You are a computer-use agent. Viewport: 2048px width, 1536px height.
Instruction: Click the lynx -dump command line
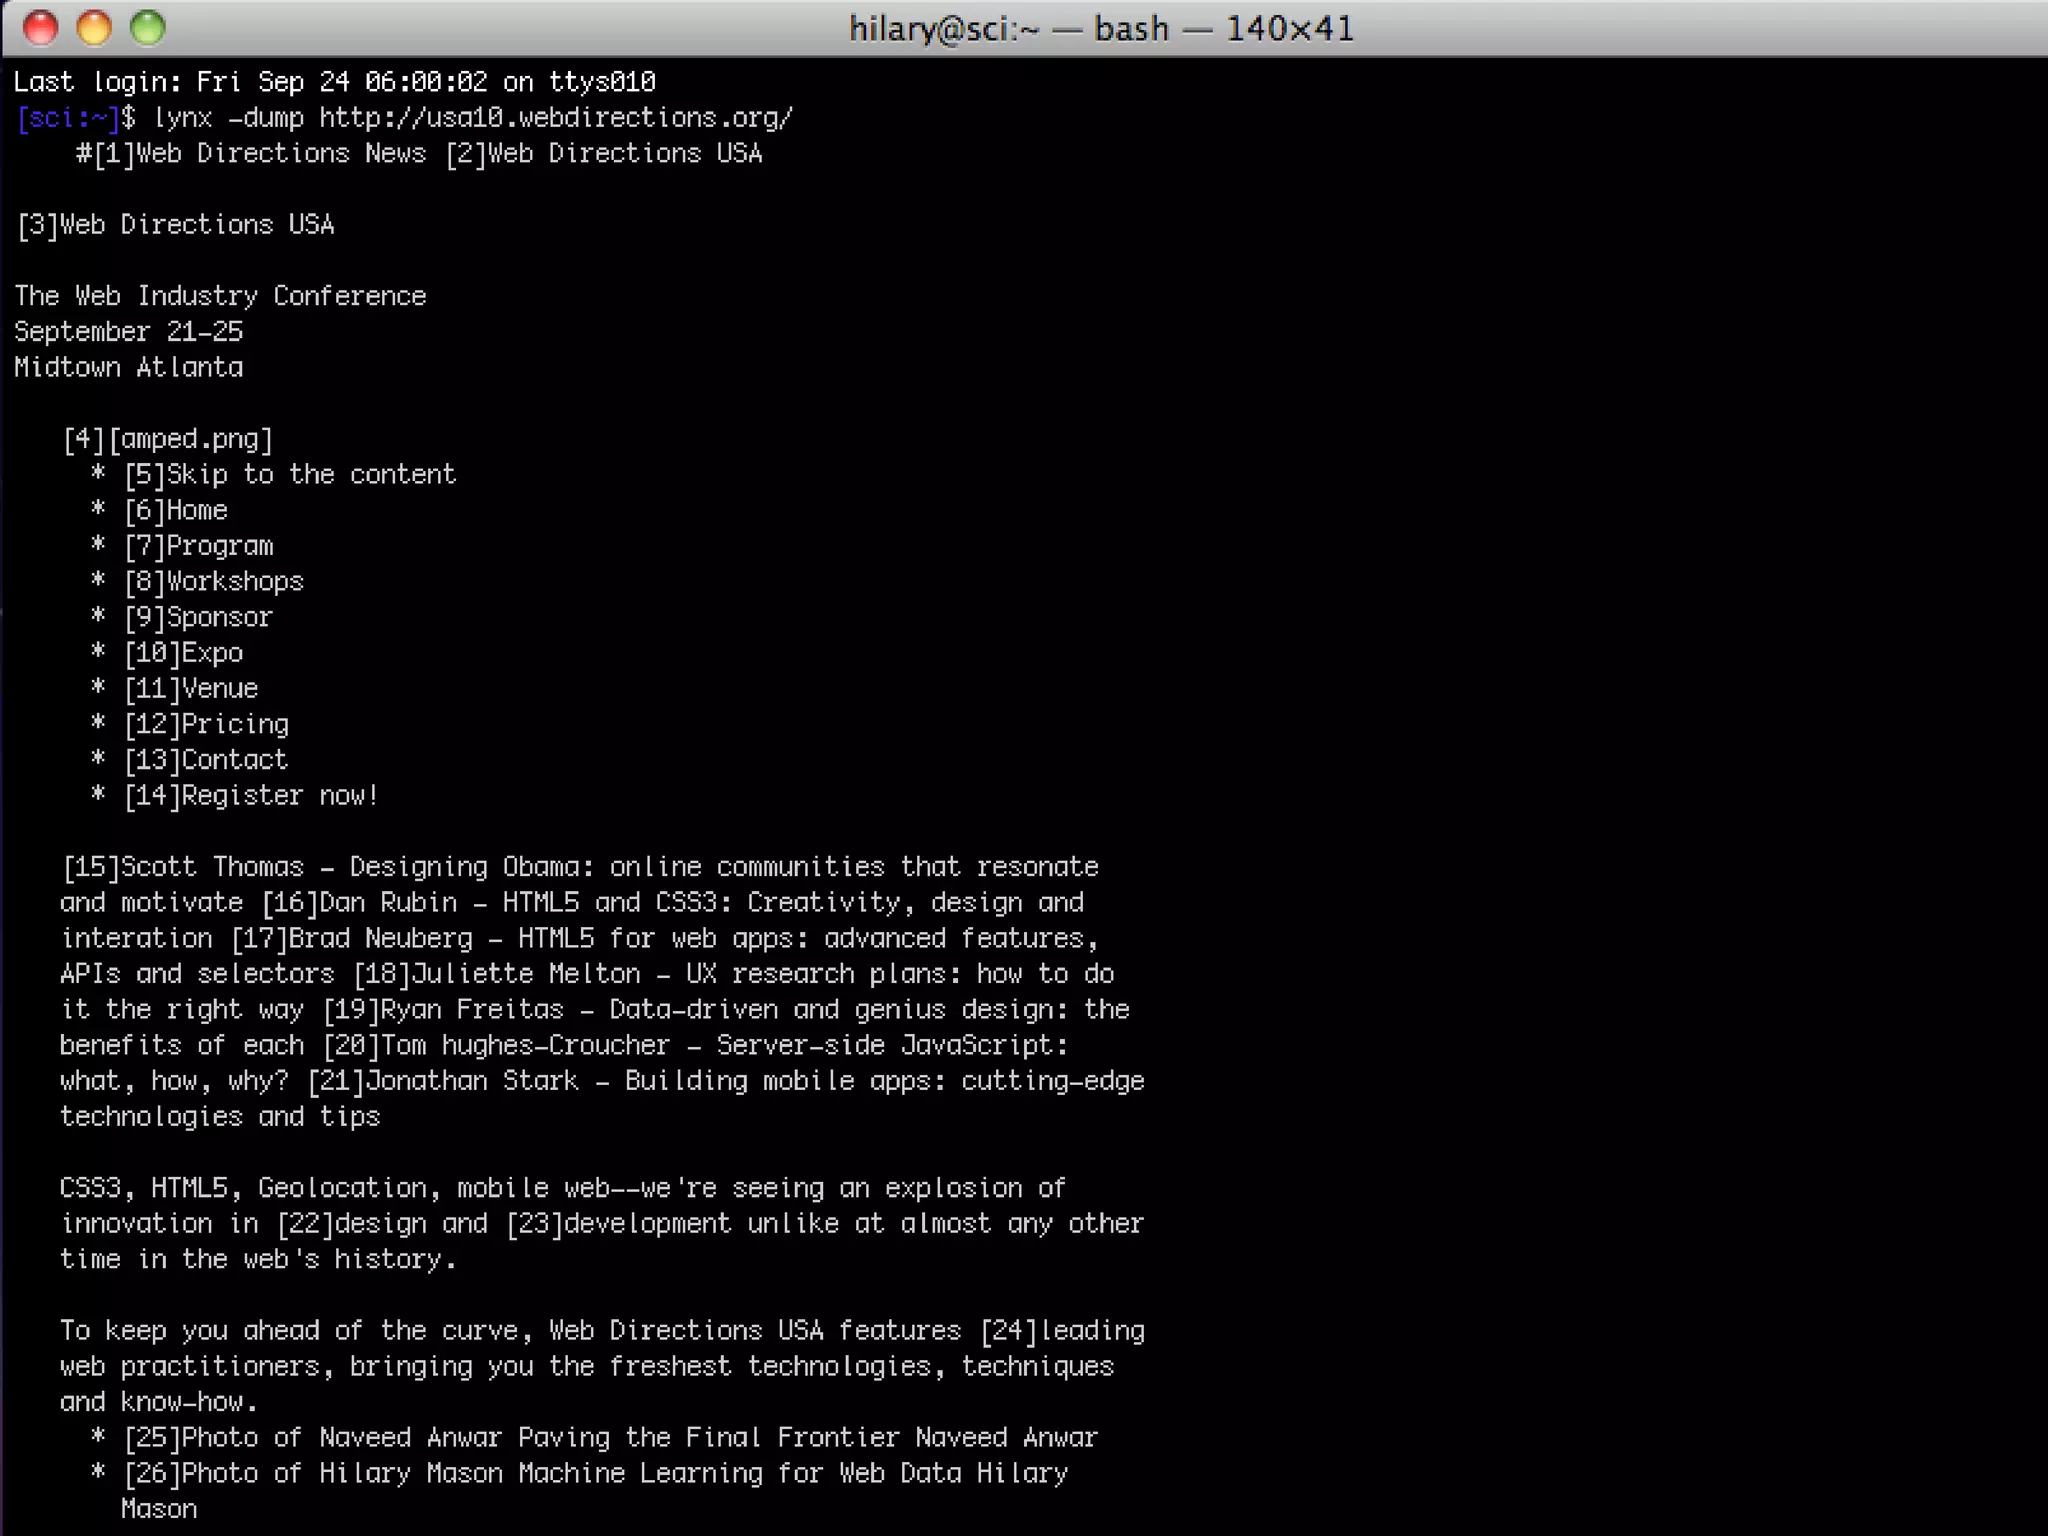pos(472,118)
